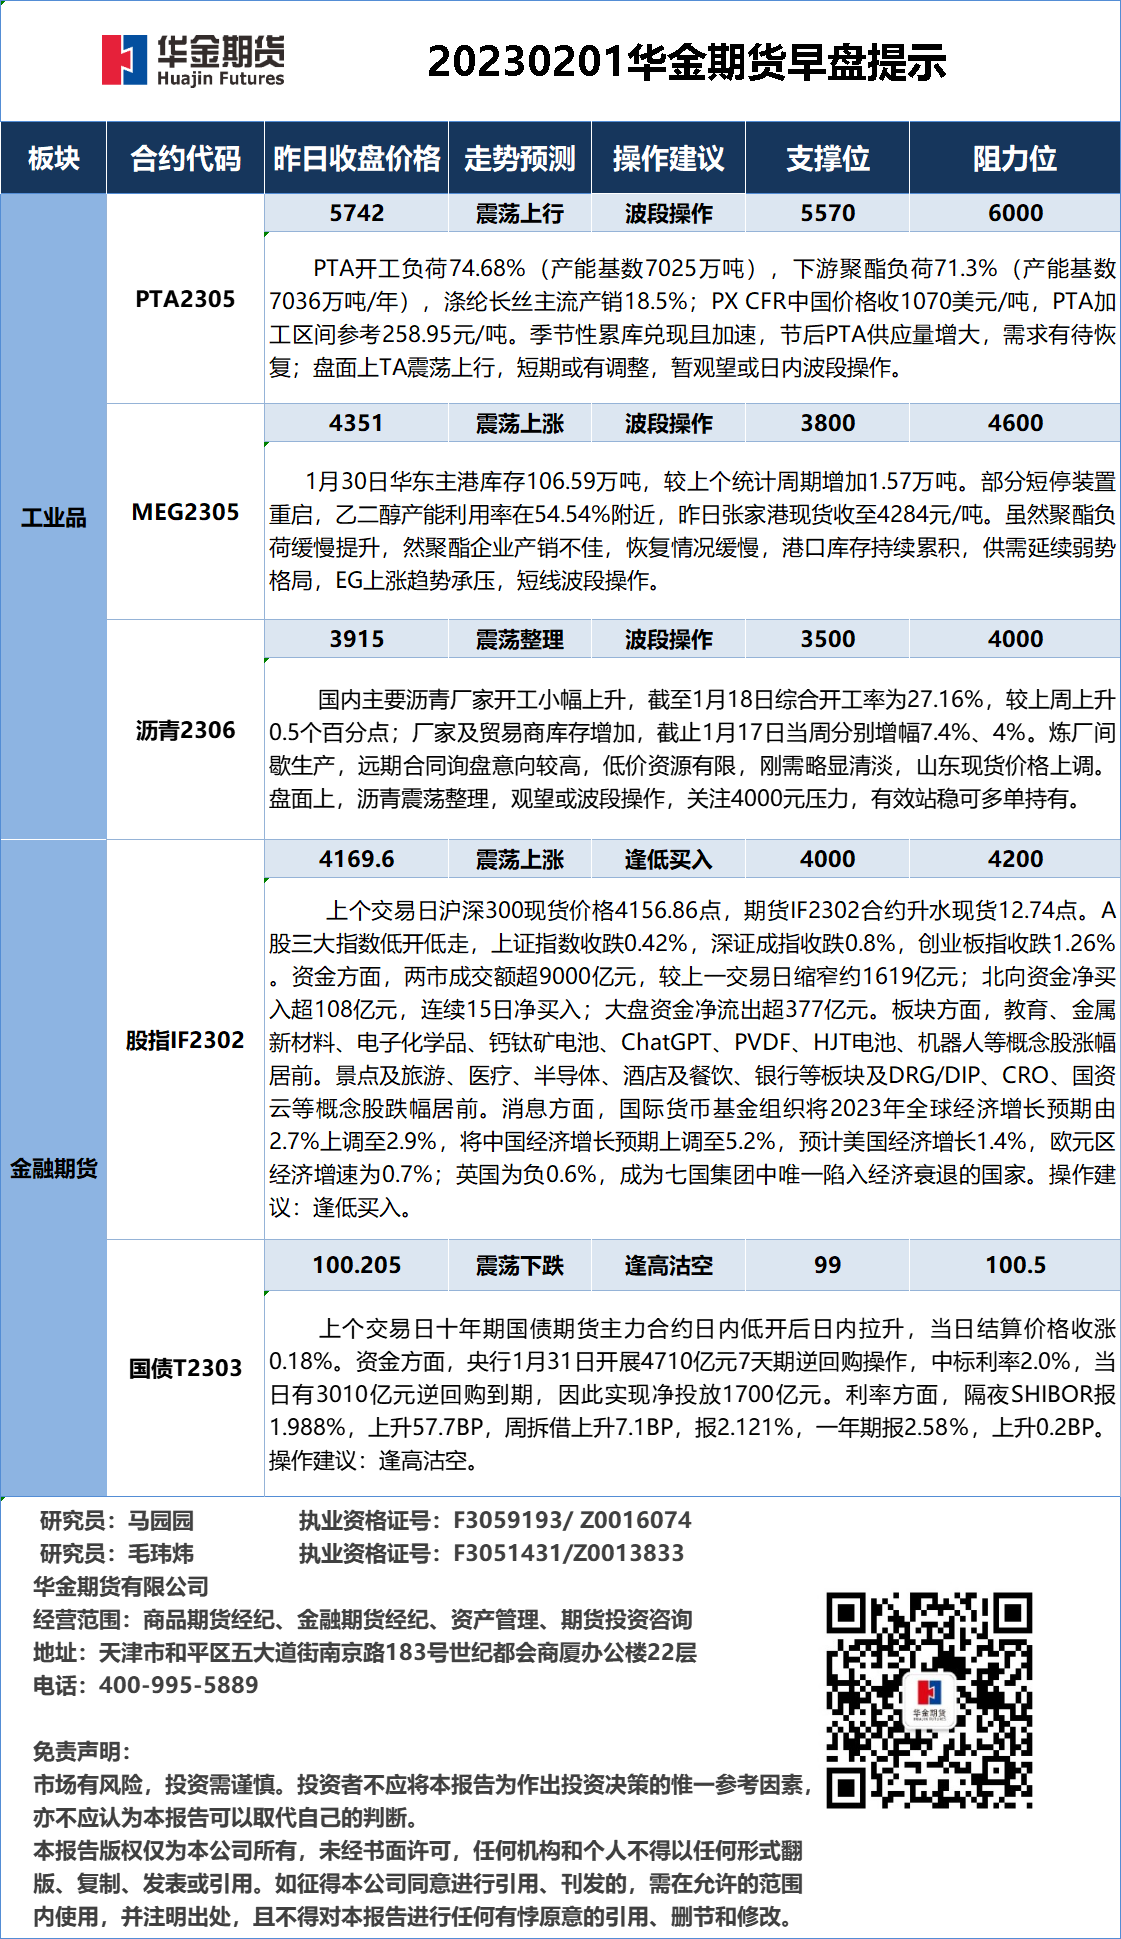Click the contract code "PTA2305"

[x=185, y=299]
